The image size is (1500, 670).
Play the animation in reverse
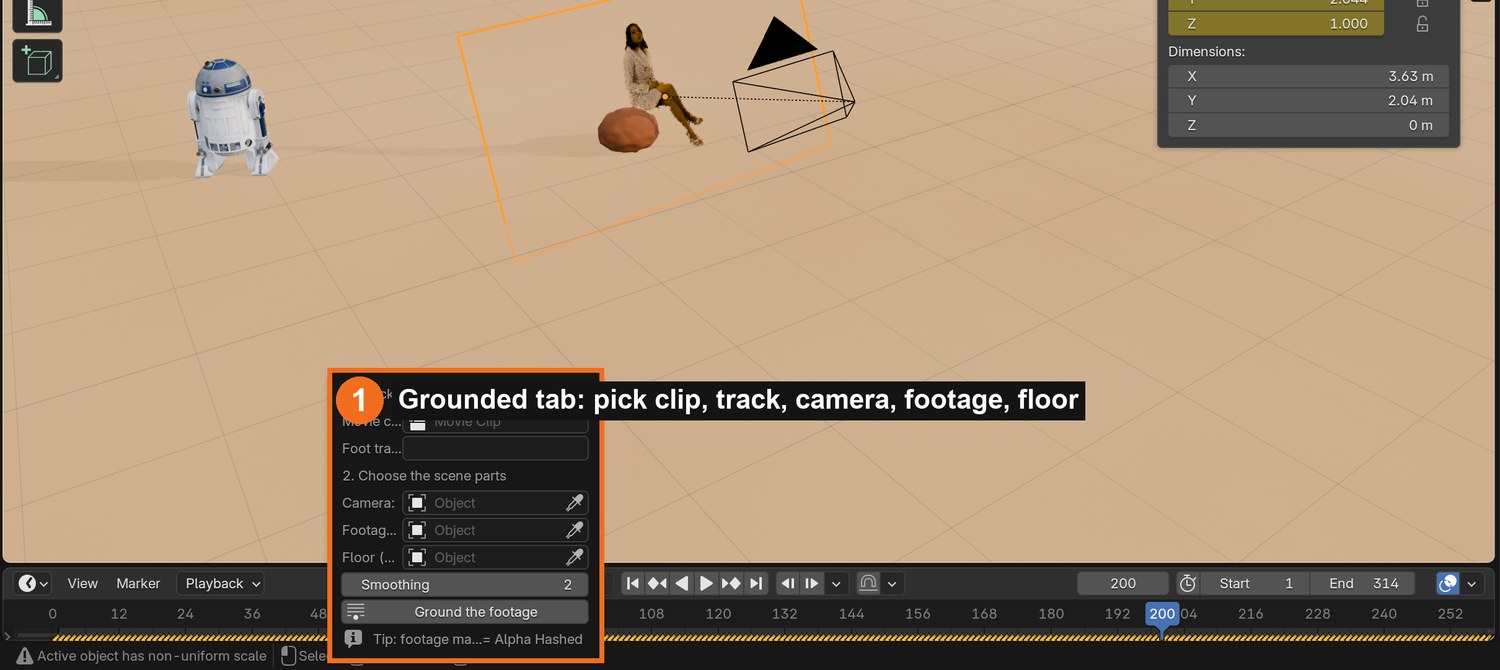682,583
